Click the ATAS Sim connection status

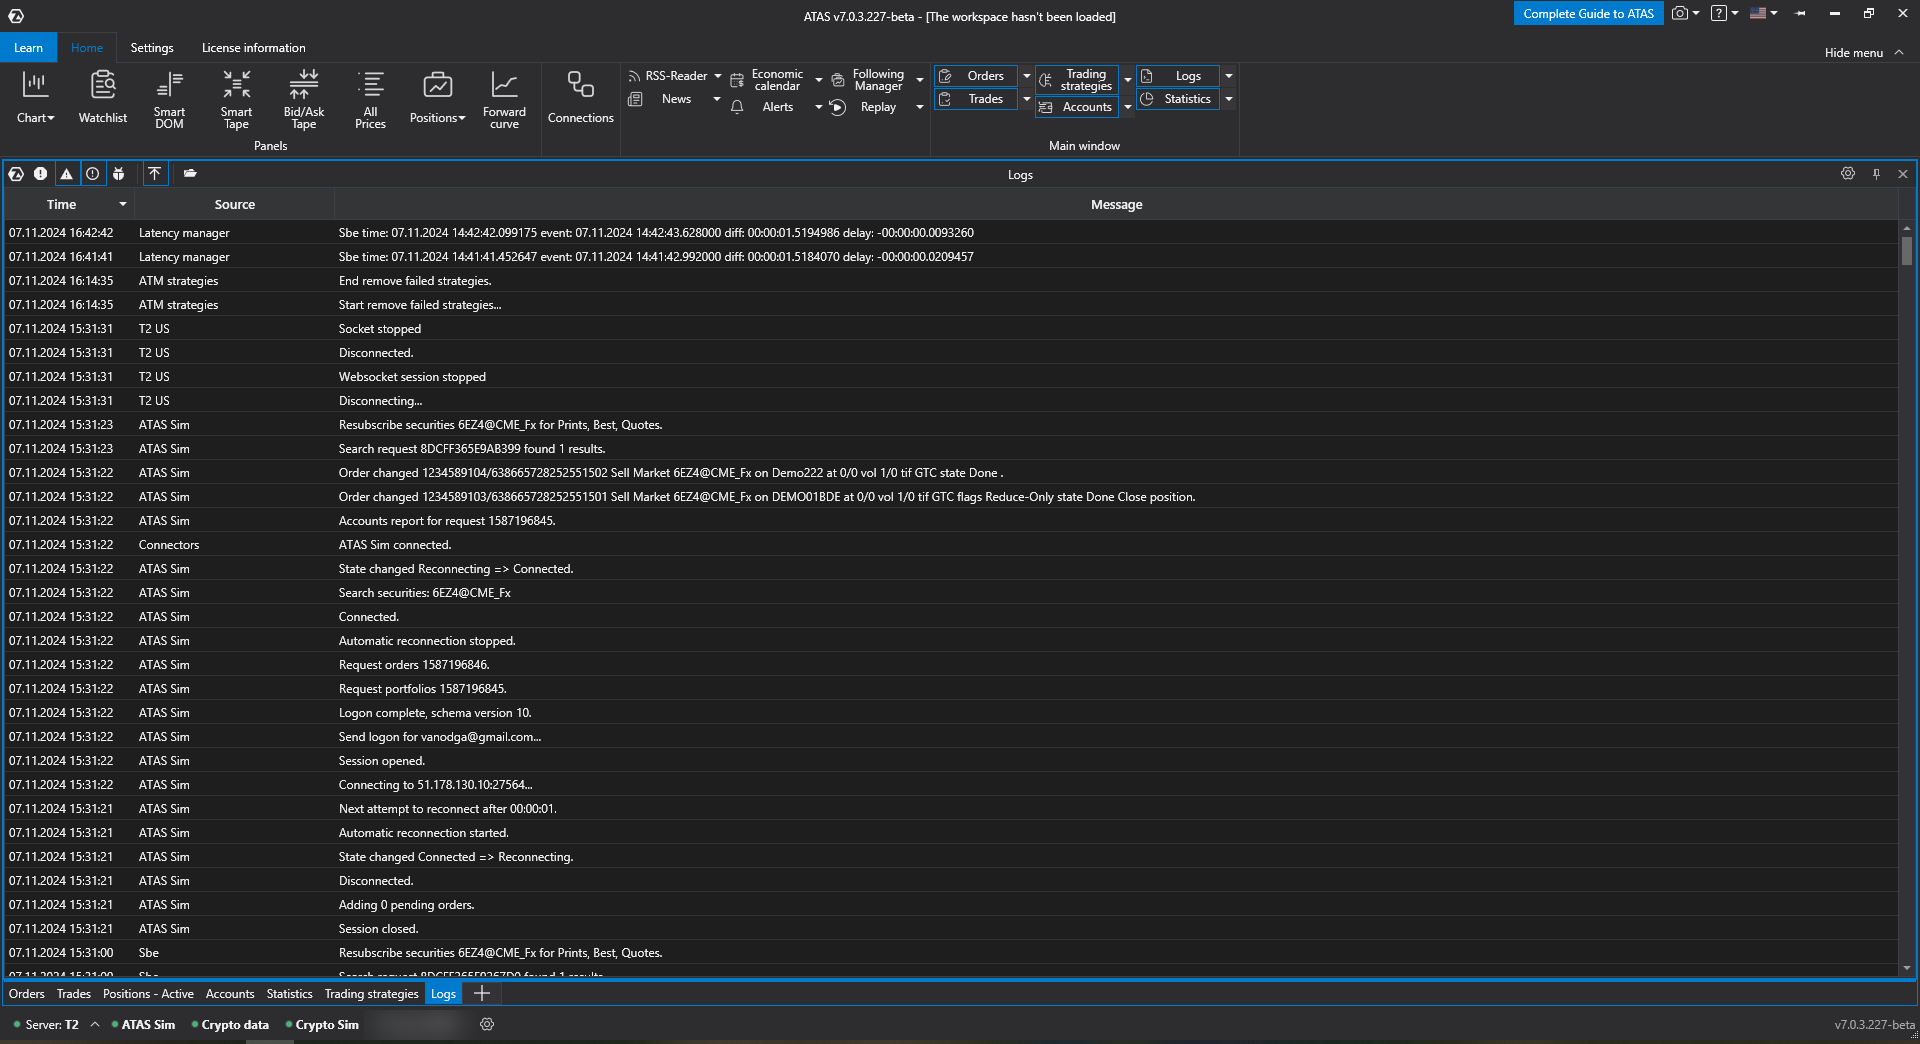click(143, 1025)
